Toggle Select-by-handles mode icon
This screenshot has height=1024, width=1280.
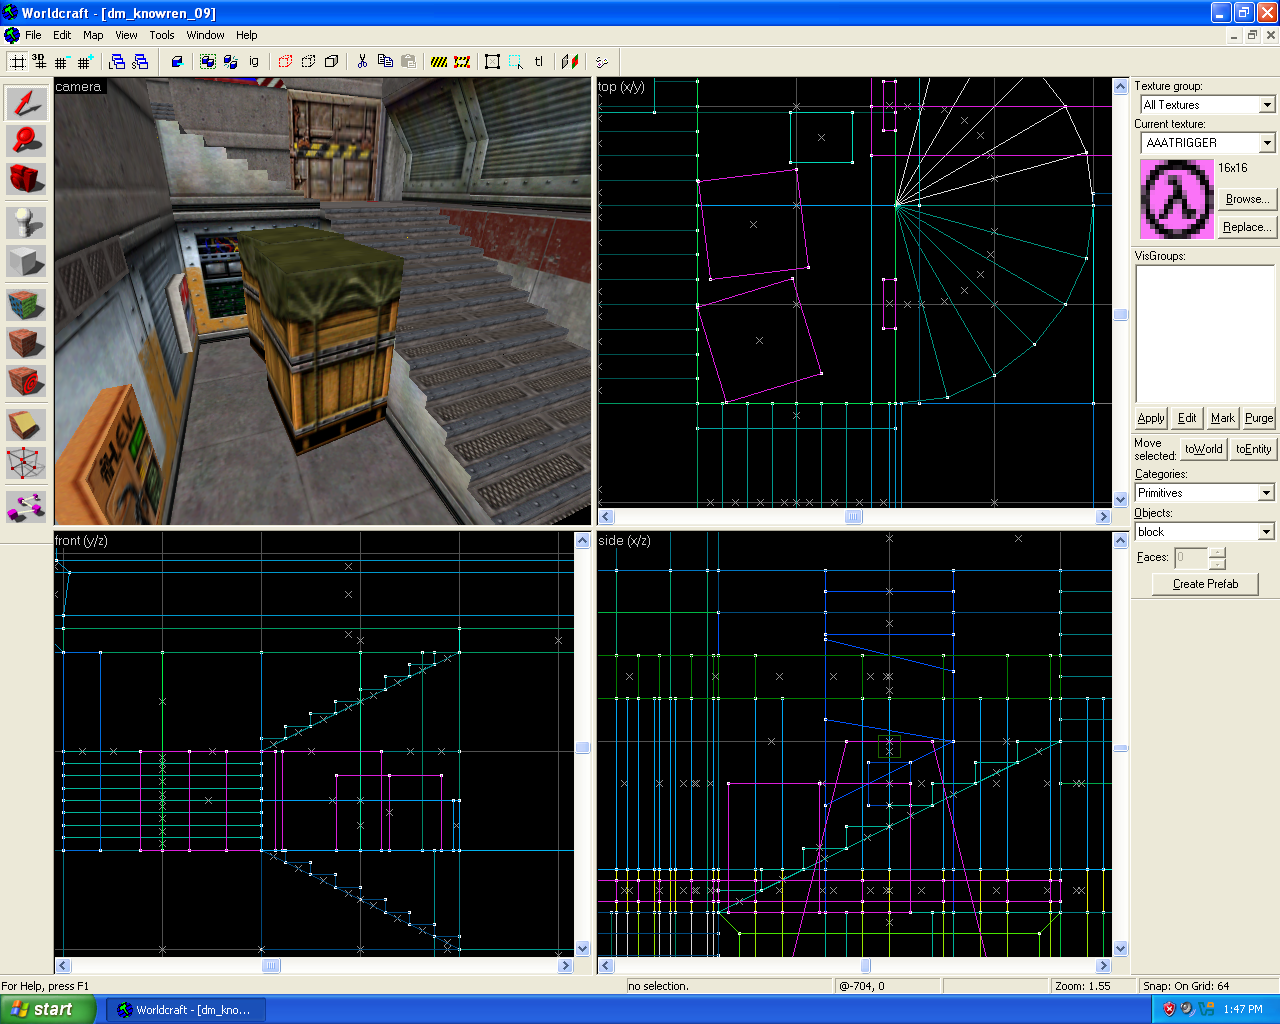492,61
